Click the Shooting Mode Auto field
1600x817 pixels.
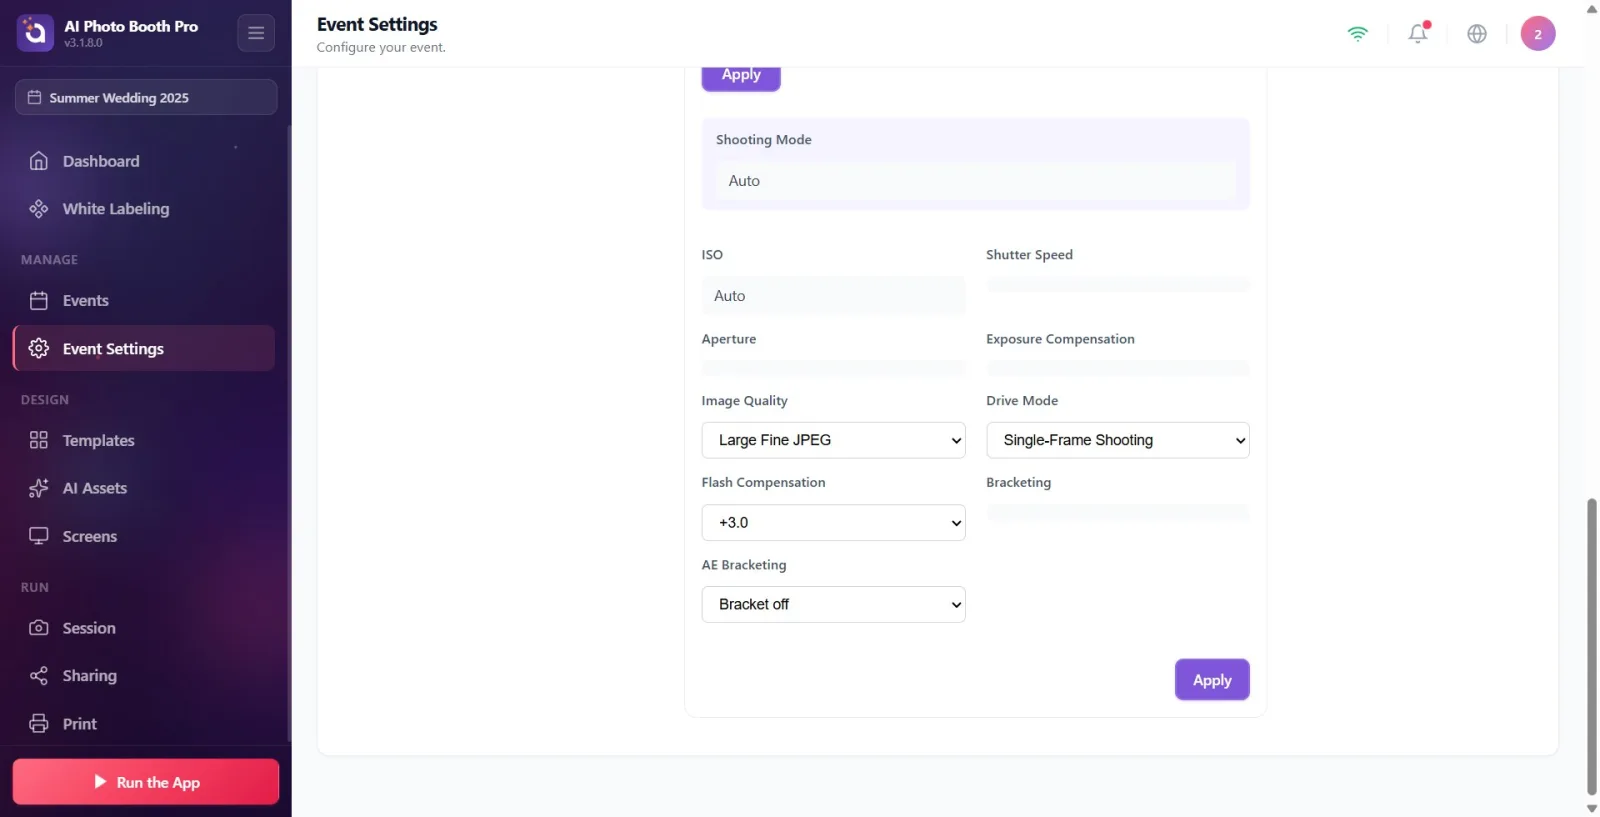coord(976,181)
